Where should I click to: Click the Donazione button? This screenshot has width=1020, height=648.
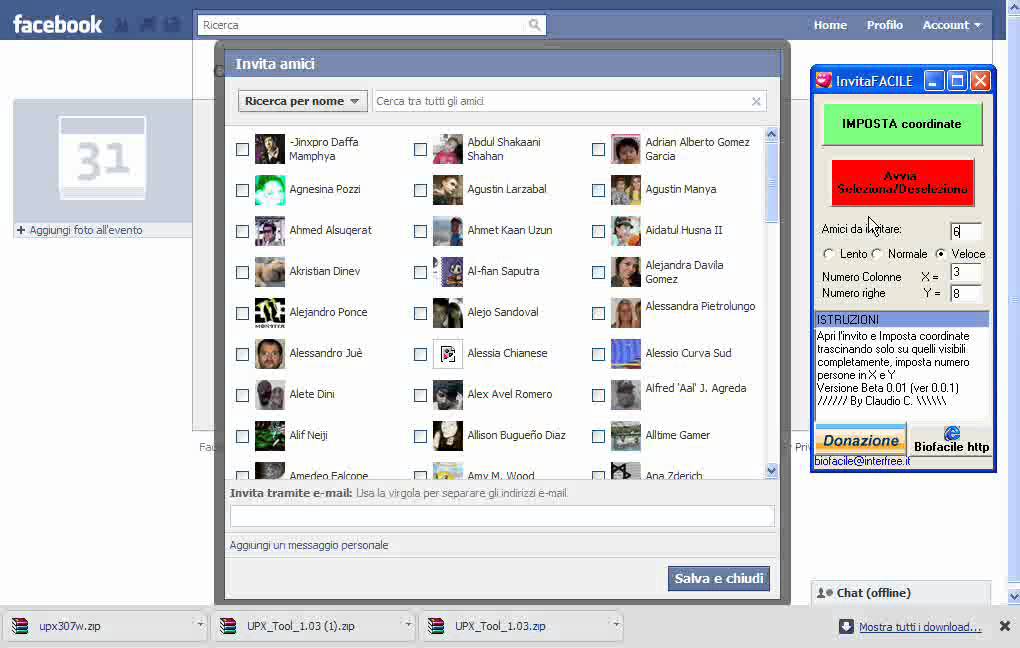[860, 440]
